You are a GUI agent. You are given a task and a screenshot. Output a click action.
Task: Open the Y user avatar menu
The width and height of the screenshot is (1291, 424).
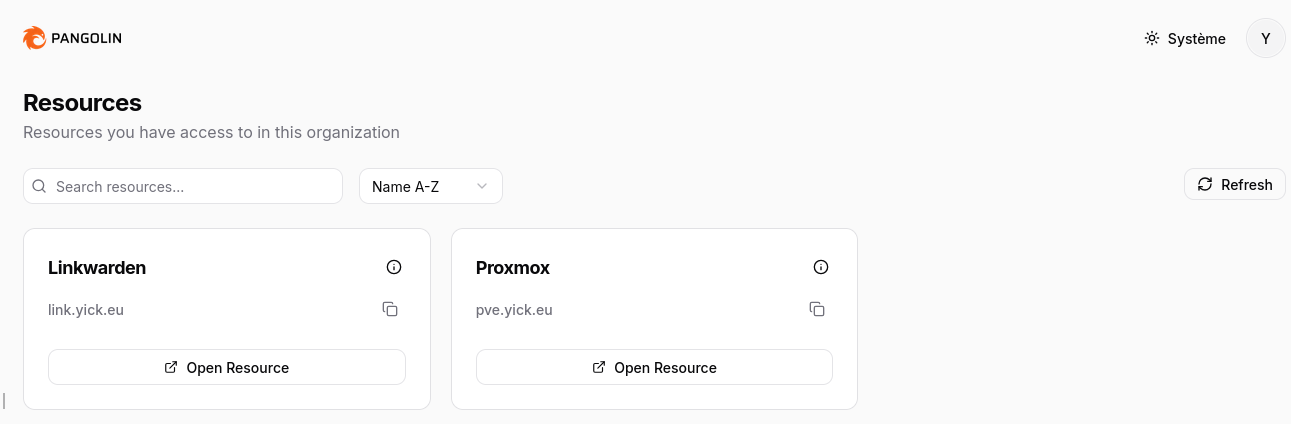[x=1265, y=38]
